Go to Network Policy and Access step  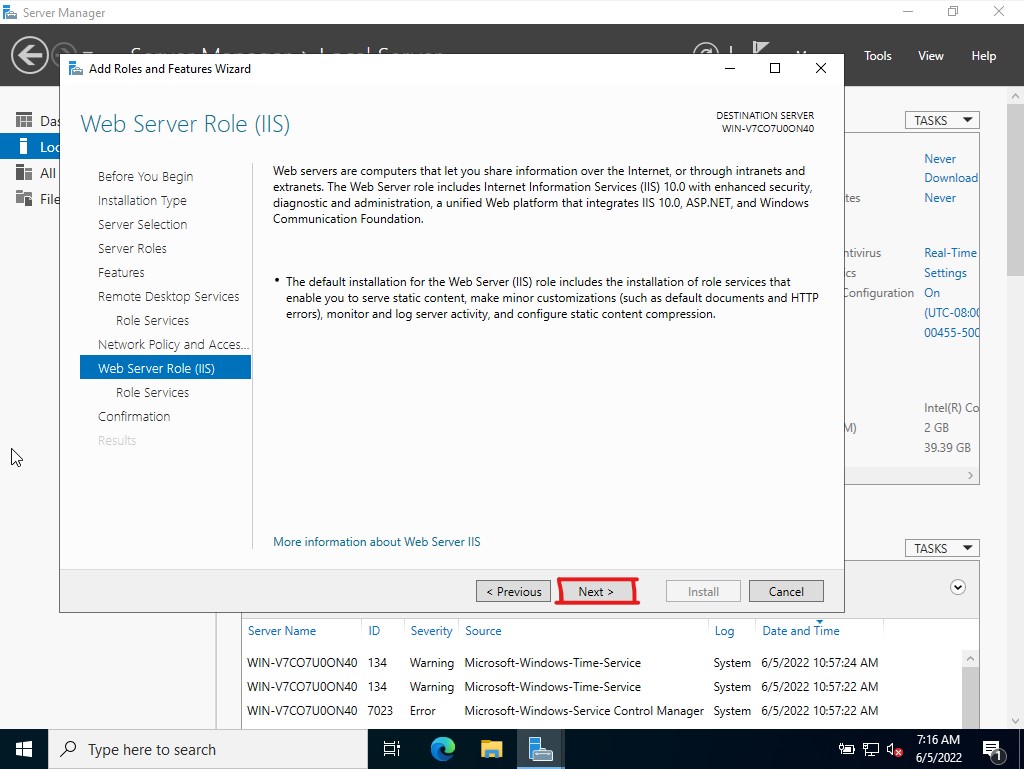coord(173,345)
